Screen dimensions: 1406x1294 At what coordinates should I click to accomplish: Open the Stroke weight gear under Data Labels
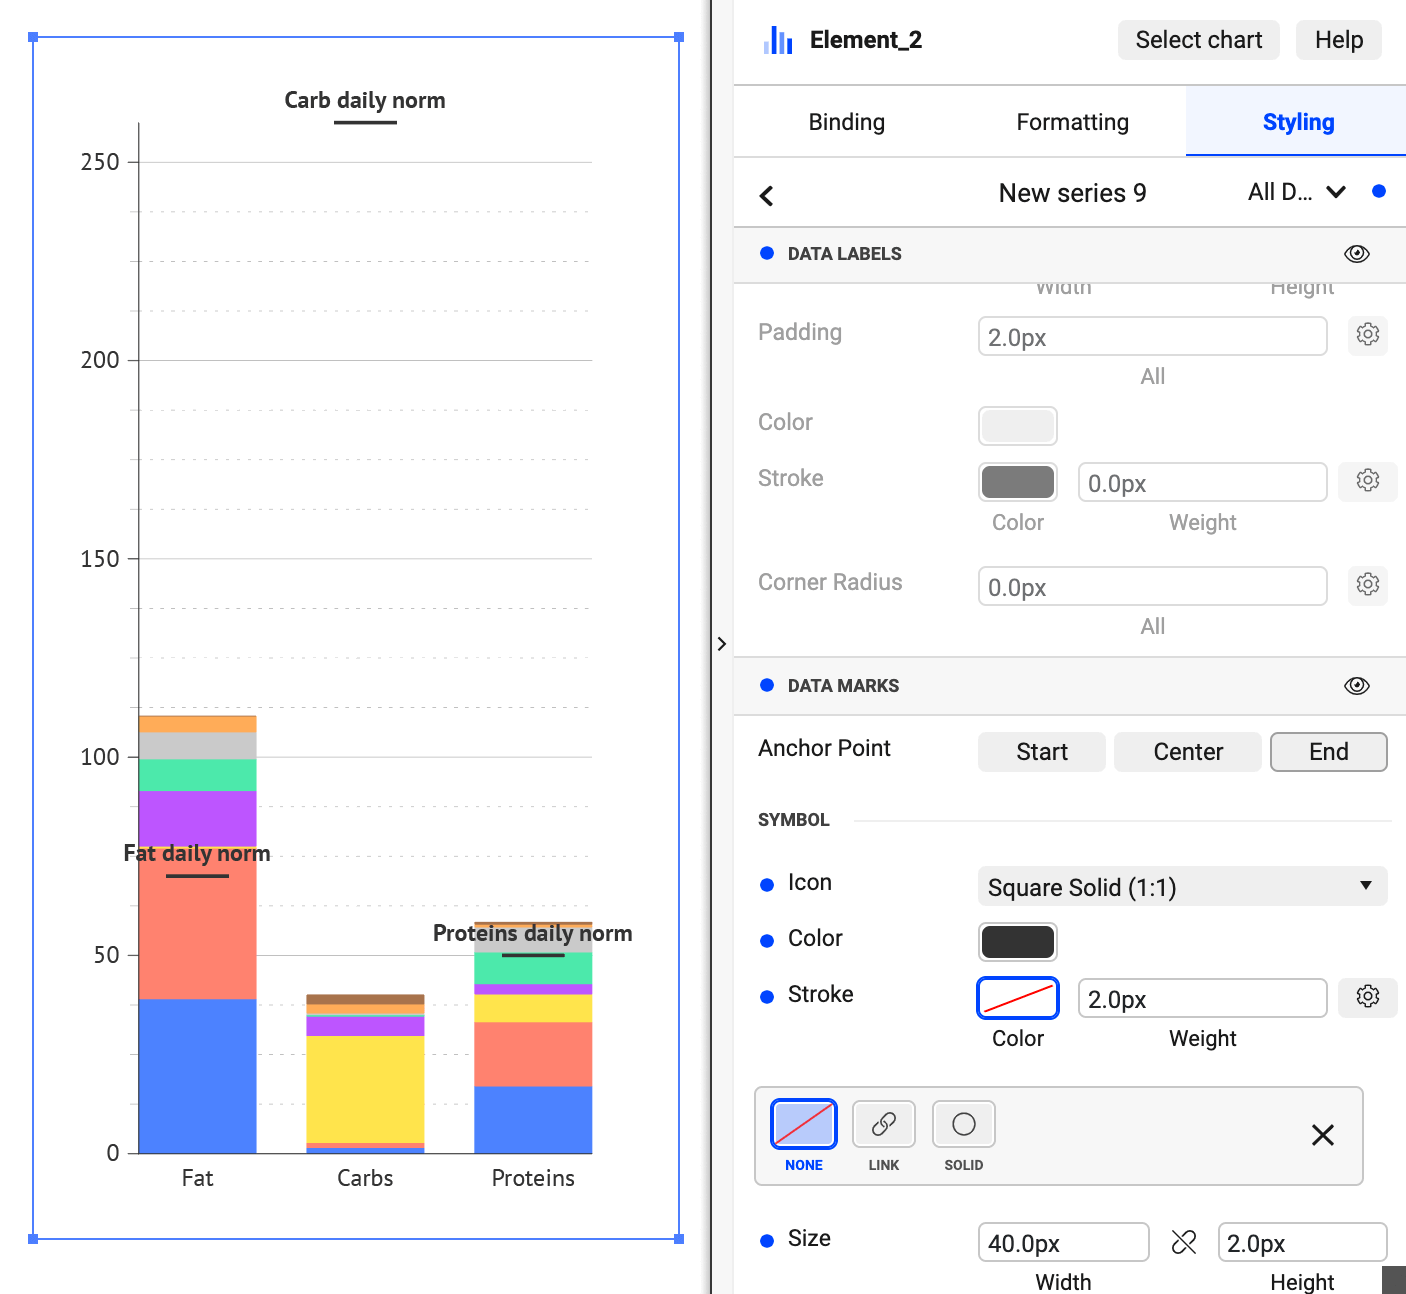pyautogui.click(x=1367, y=481)
